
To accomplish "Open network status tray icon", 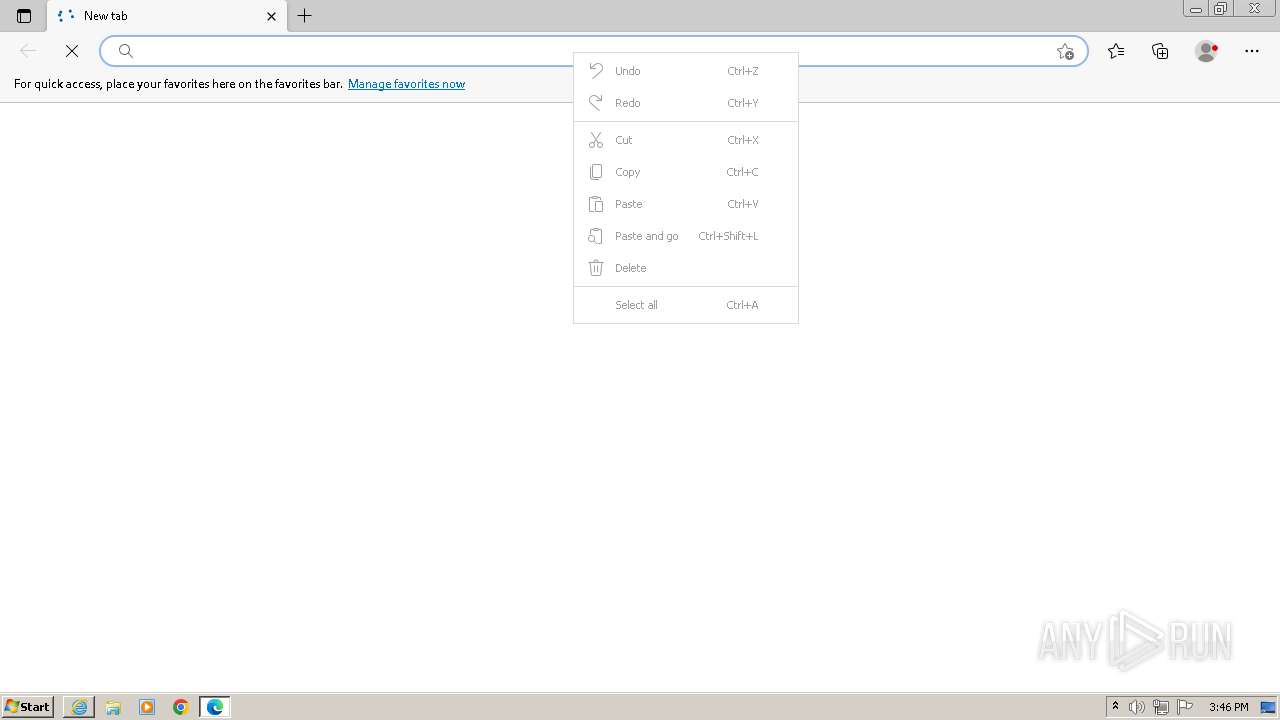I will (1161, 707).
